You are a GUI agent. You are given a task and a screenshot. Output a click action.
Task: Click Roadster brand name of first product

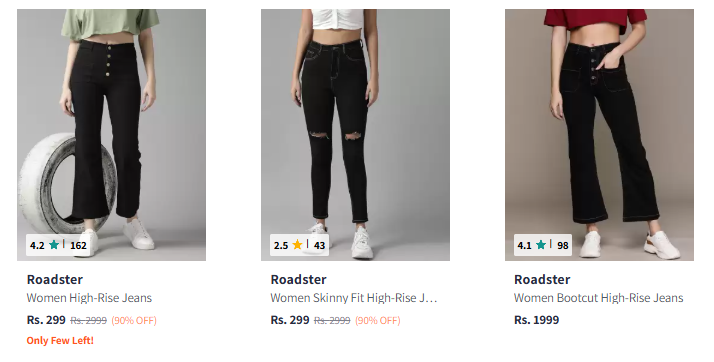(55, 279)
